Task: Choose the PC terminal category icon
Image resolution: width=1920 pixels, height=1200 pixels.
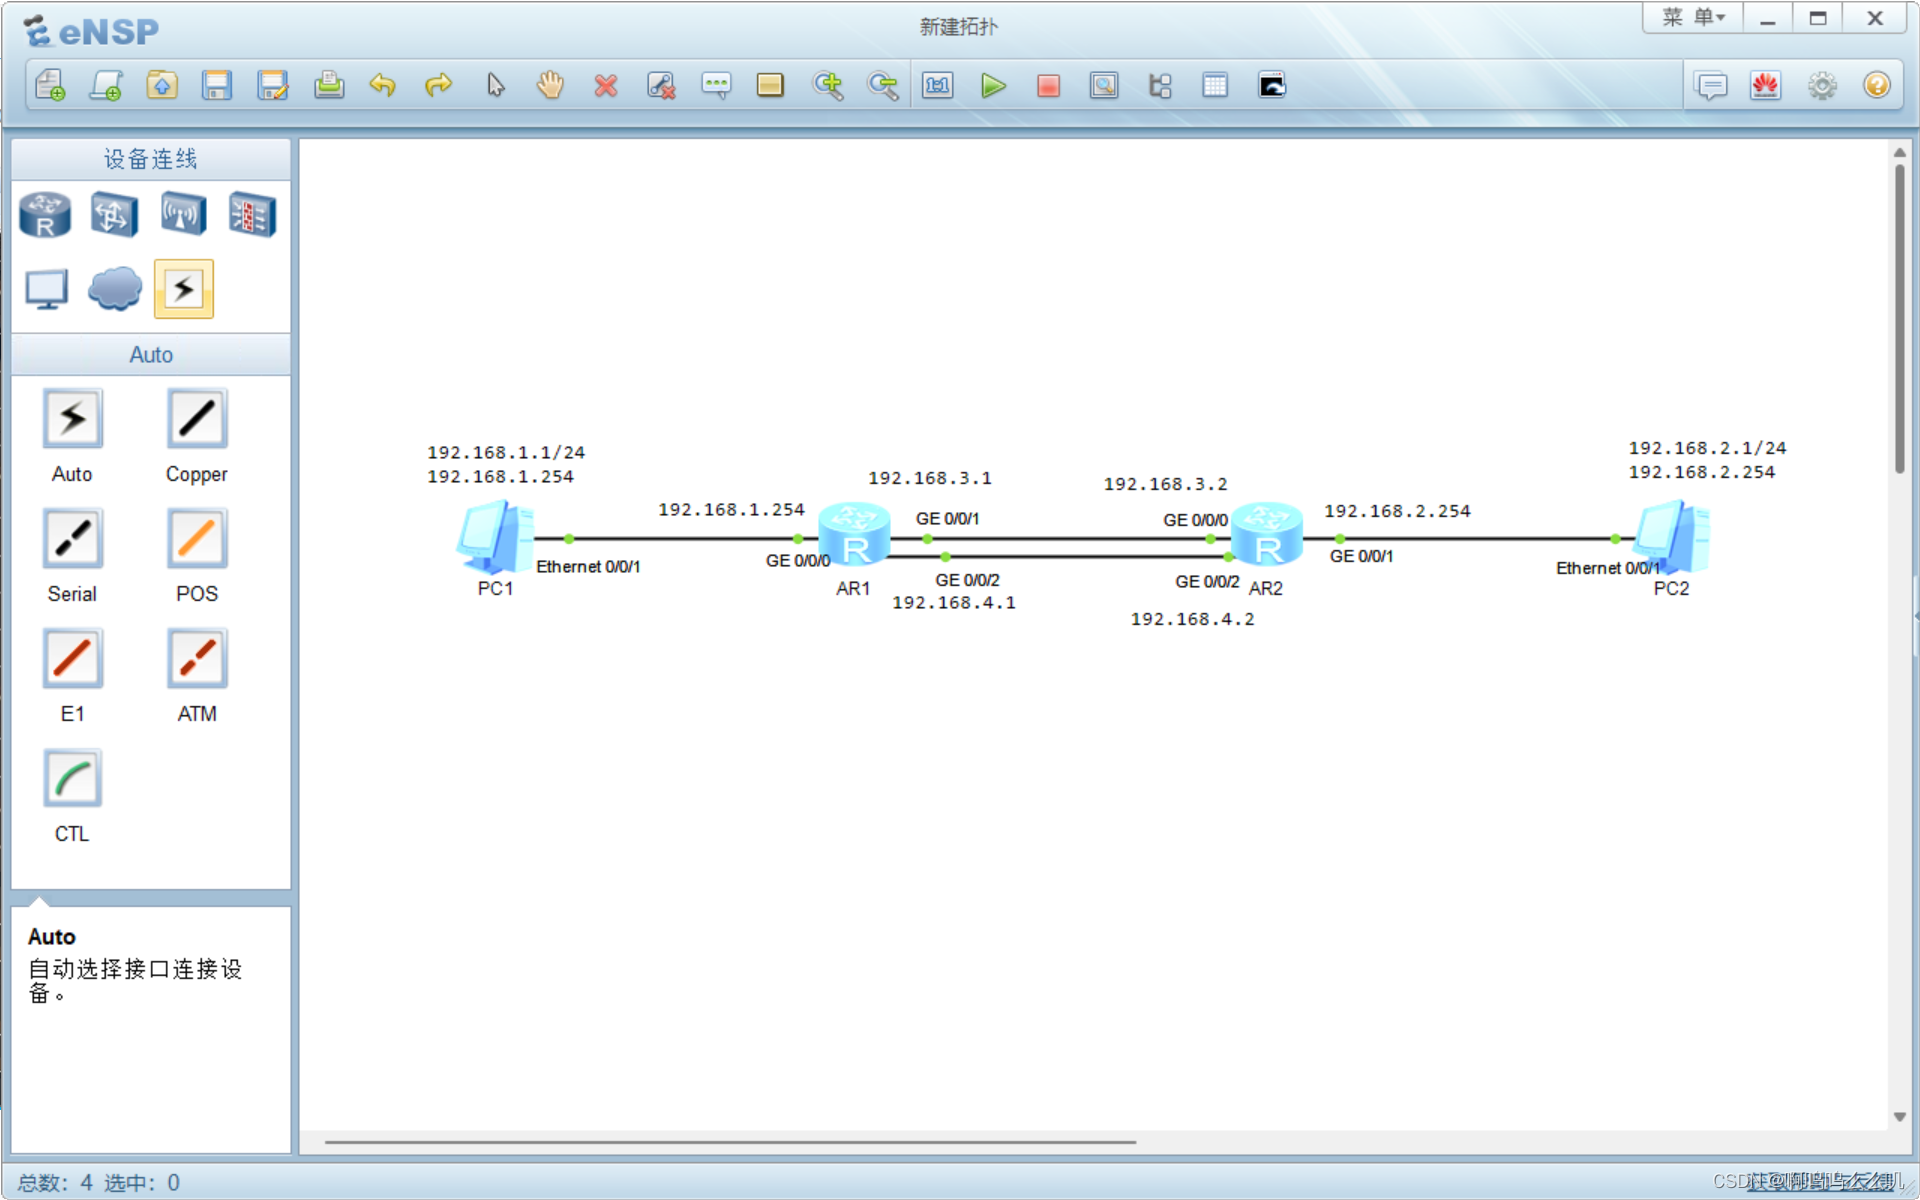Action: (x=45, y=289)
